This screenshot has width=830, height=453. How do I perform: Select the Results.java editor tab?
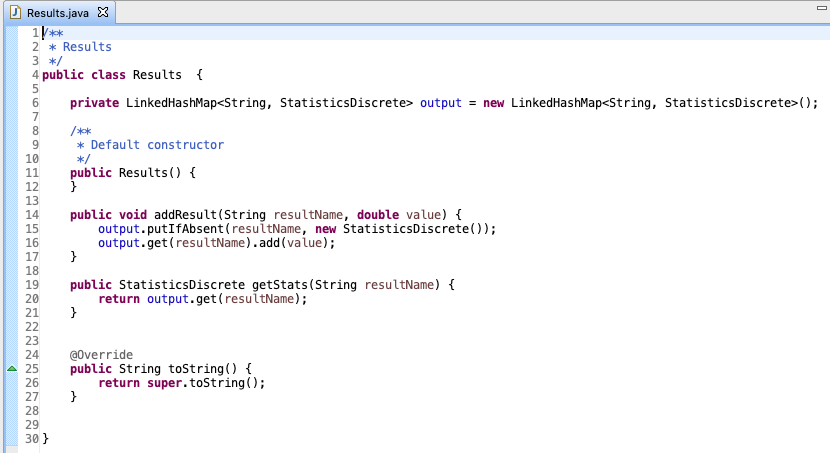[x=59, y=13]
